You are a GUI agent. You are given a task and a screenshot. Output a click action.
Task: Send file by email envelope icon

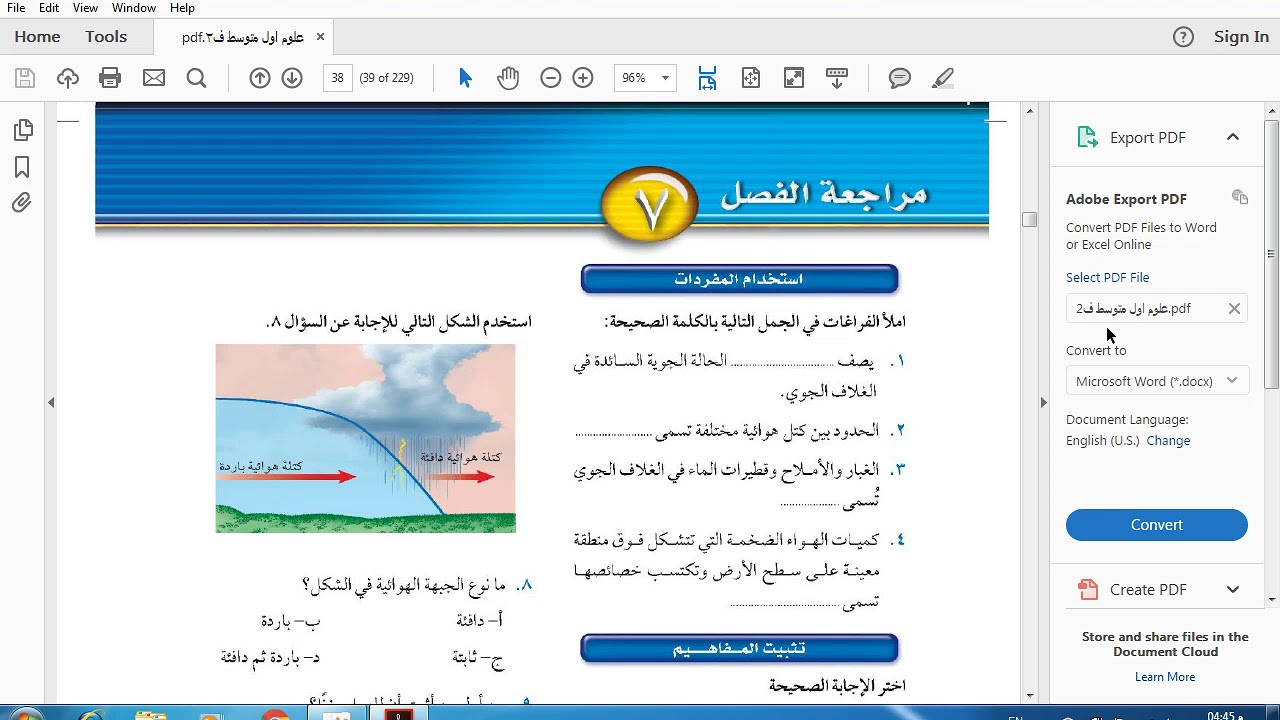(x=153, y=78)
